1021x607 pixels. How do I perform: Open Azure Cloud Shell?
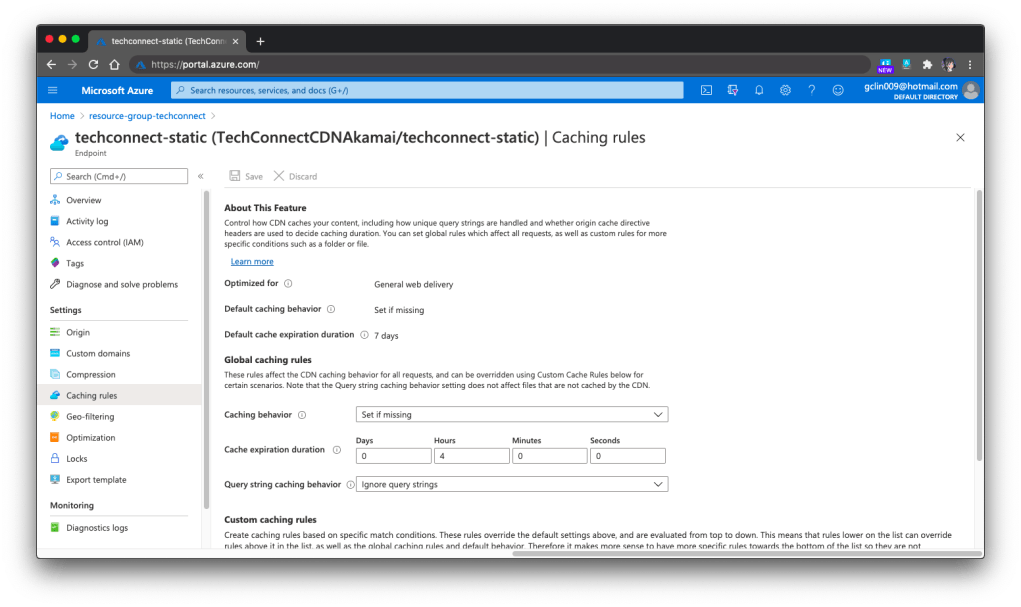[x=706, y=90]
